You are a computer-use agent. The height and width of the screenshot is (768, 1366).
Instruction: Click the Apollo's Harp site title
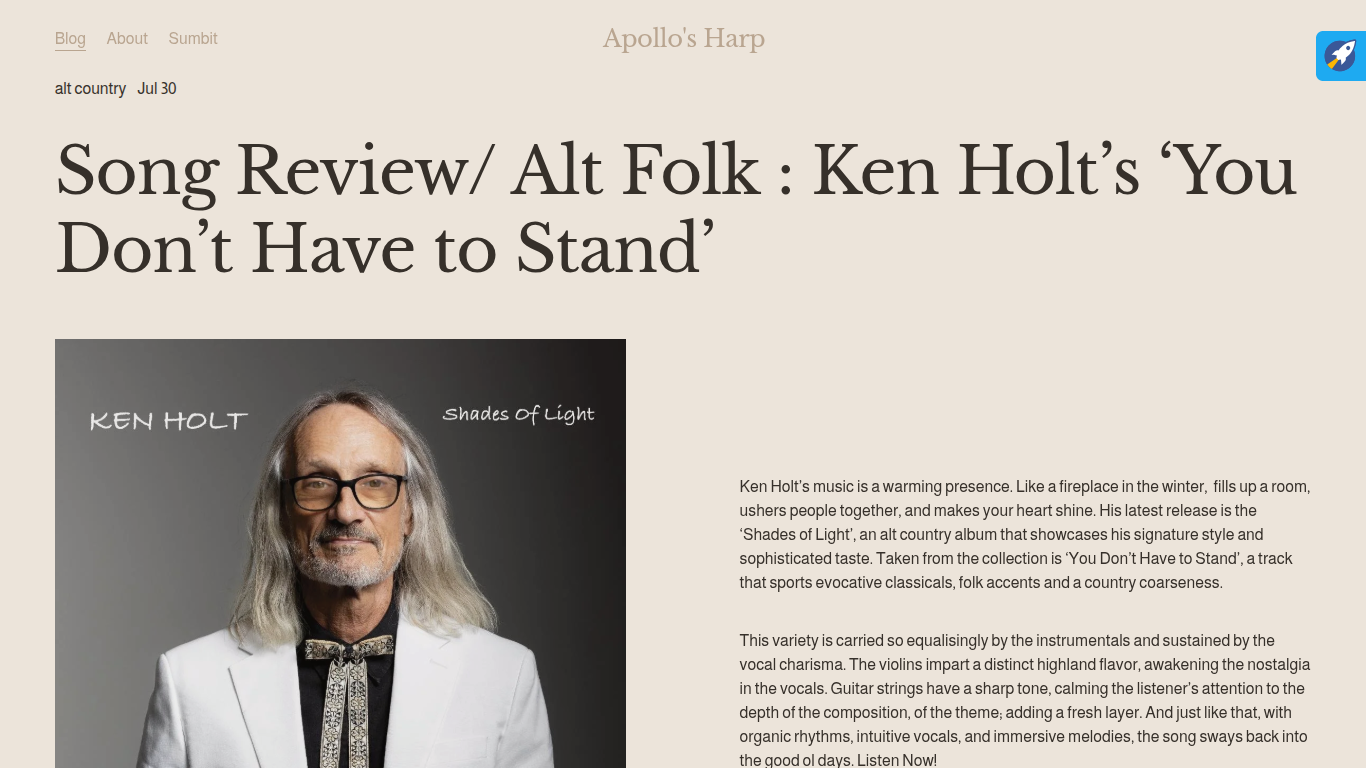pos(684,38)
